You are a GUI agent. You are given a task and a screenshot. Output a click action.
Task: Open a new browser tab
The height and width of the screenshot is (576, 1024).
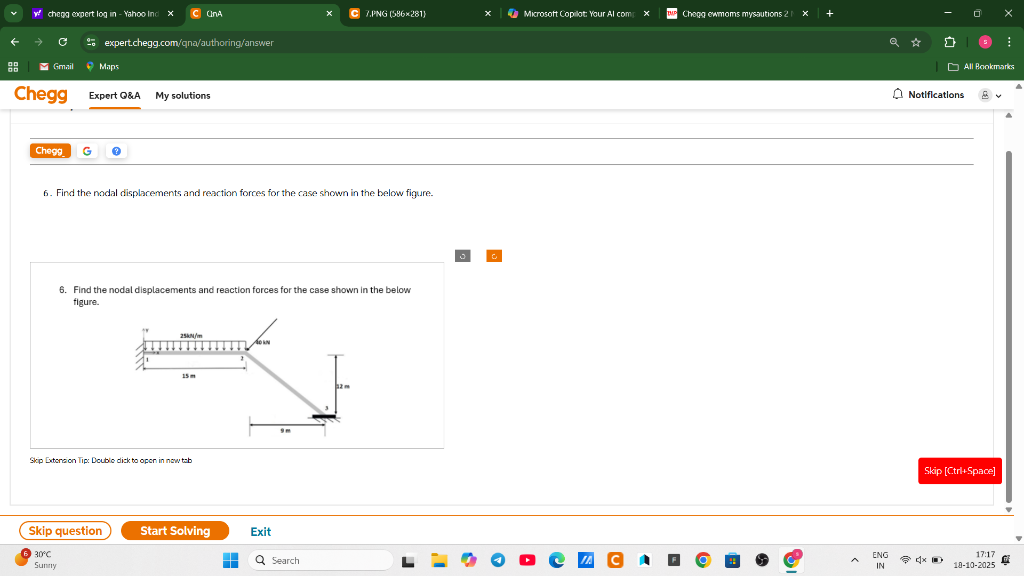point(829,14)
